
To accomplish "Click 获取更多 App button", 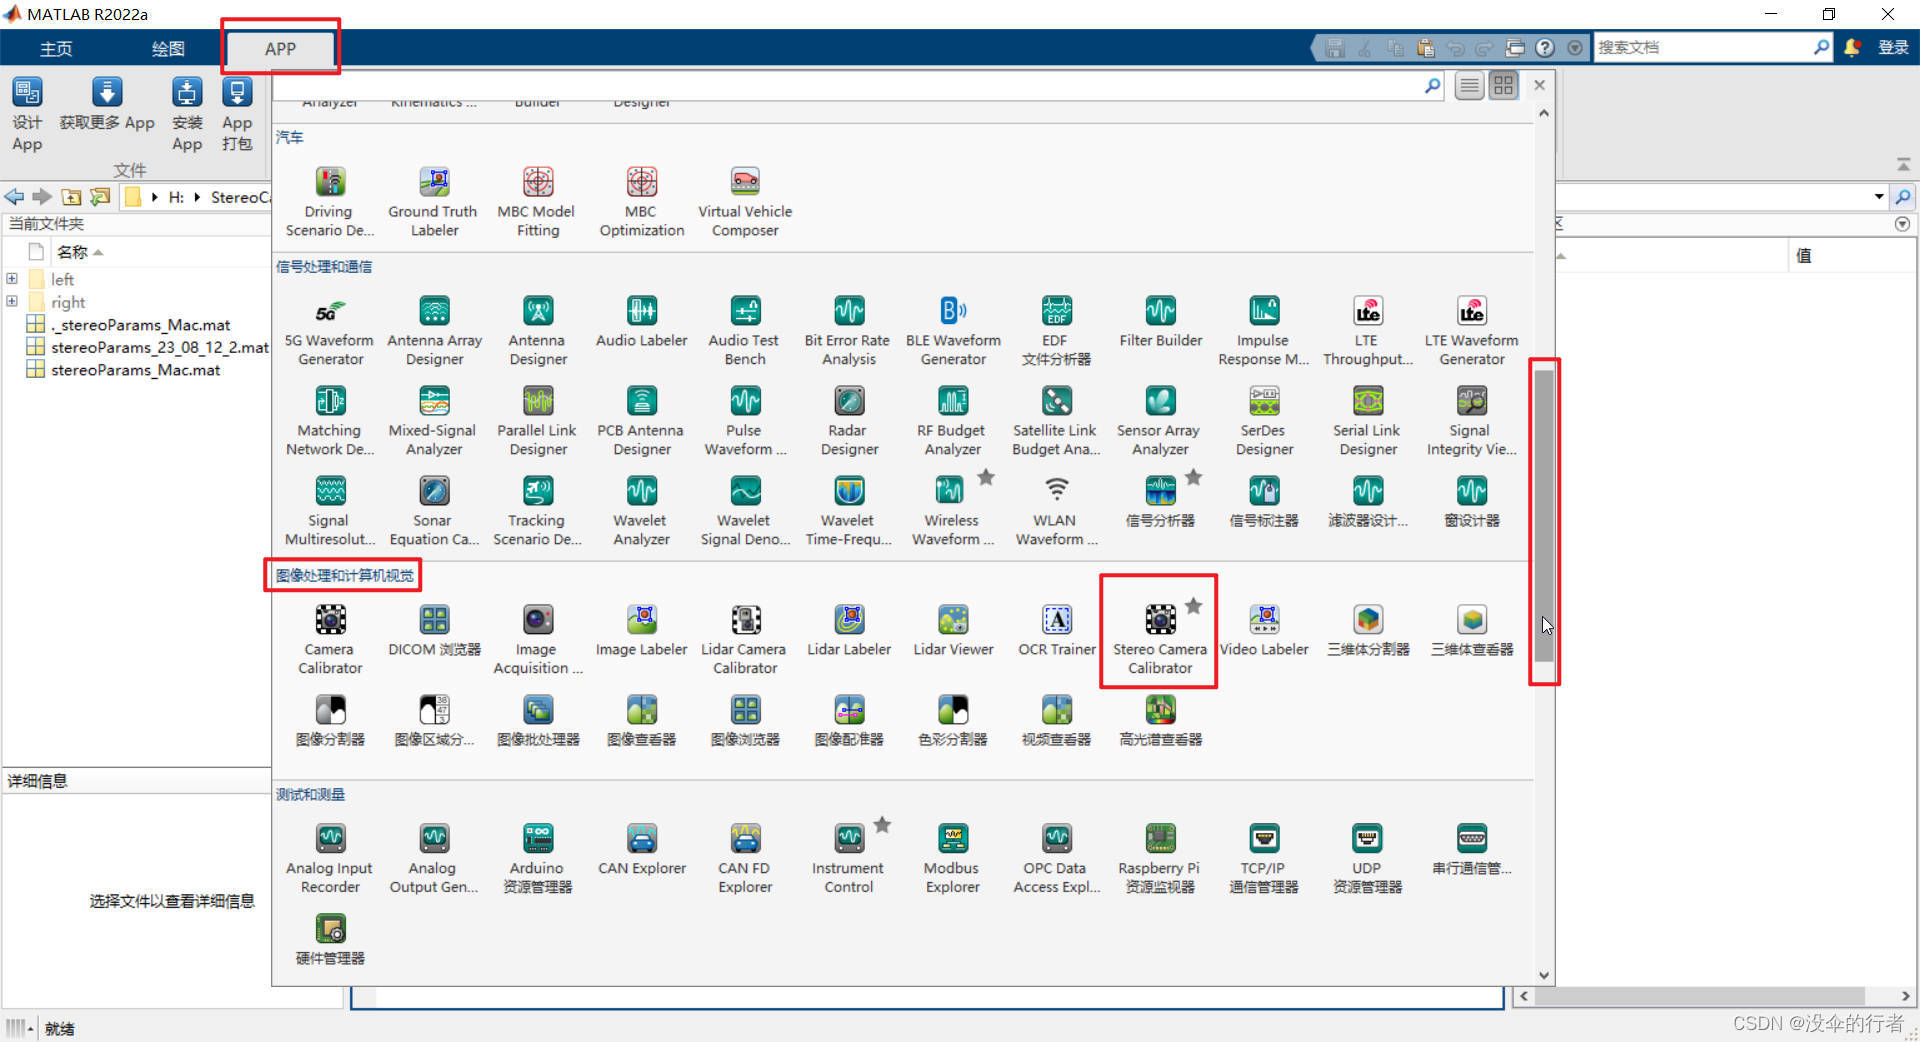I will 107,104.
